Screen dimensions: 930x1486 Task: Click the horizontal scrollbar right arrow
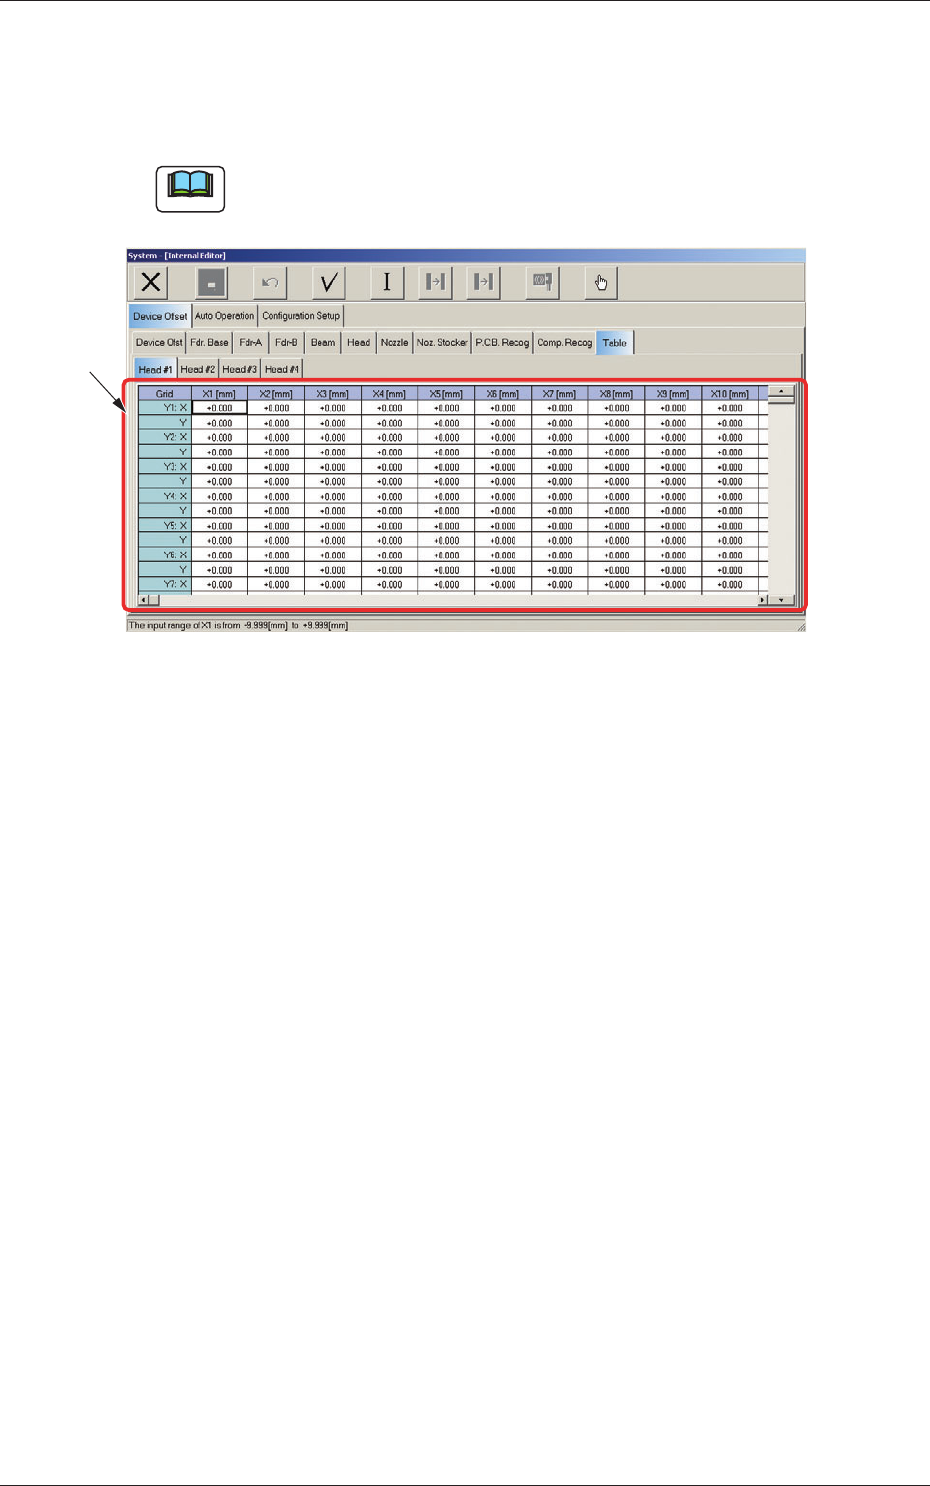[x=762, y=600]
